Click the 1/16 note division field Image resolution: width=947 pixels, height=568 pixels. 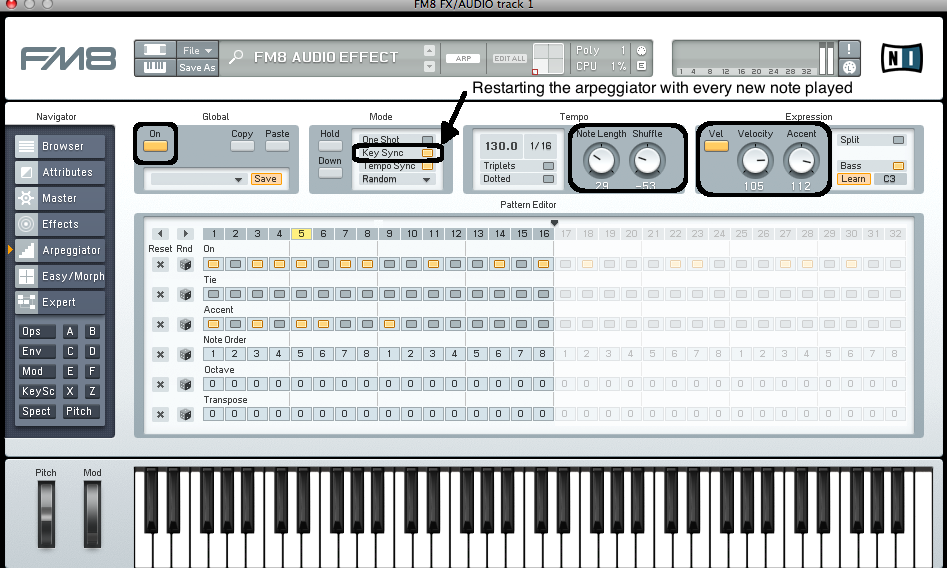click(541, 146)
